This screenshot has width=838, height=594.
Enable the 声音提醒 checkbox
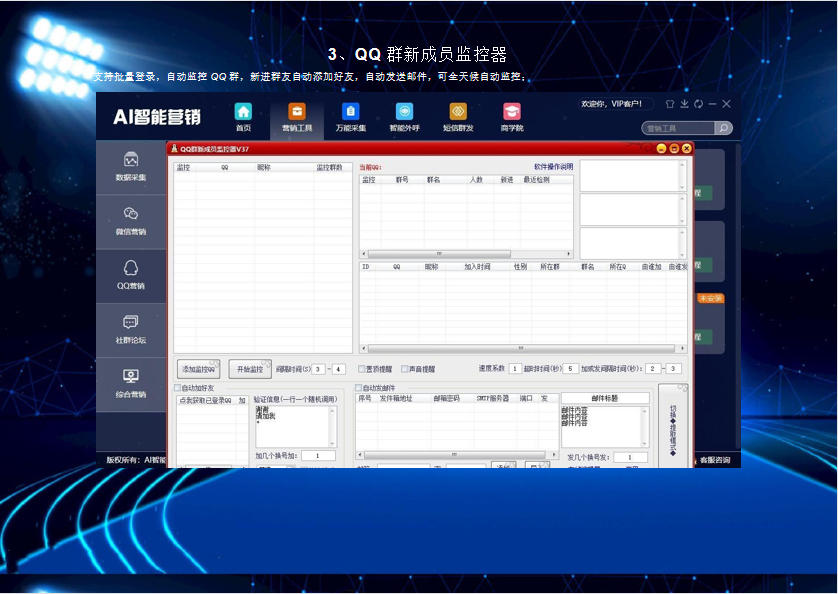point(405,369)
